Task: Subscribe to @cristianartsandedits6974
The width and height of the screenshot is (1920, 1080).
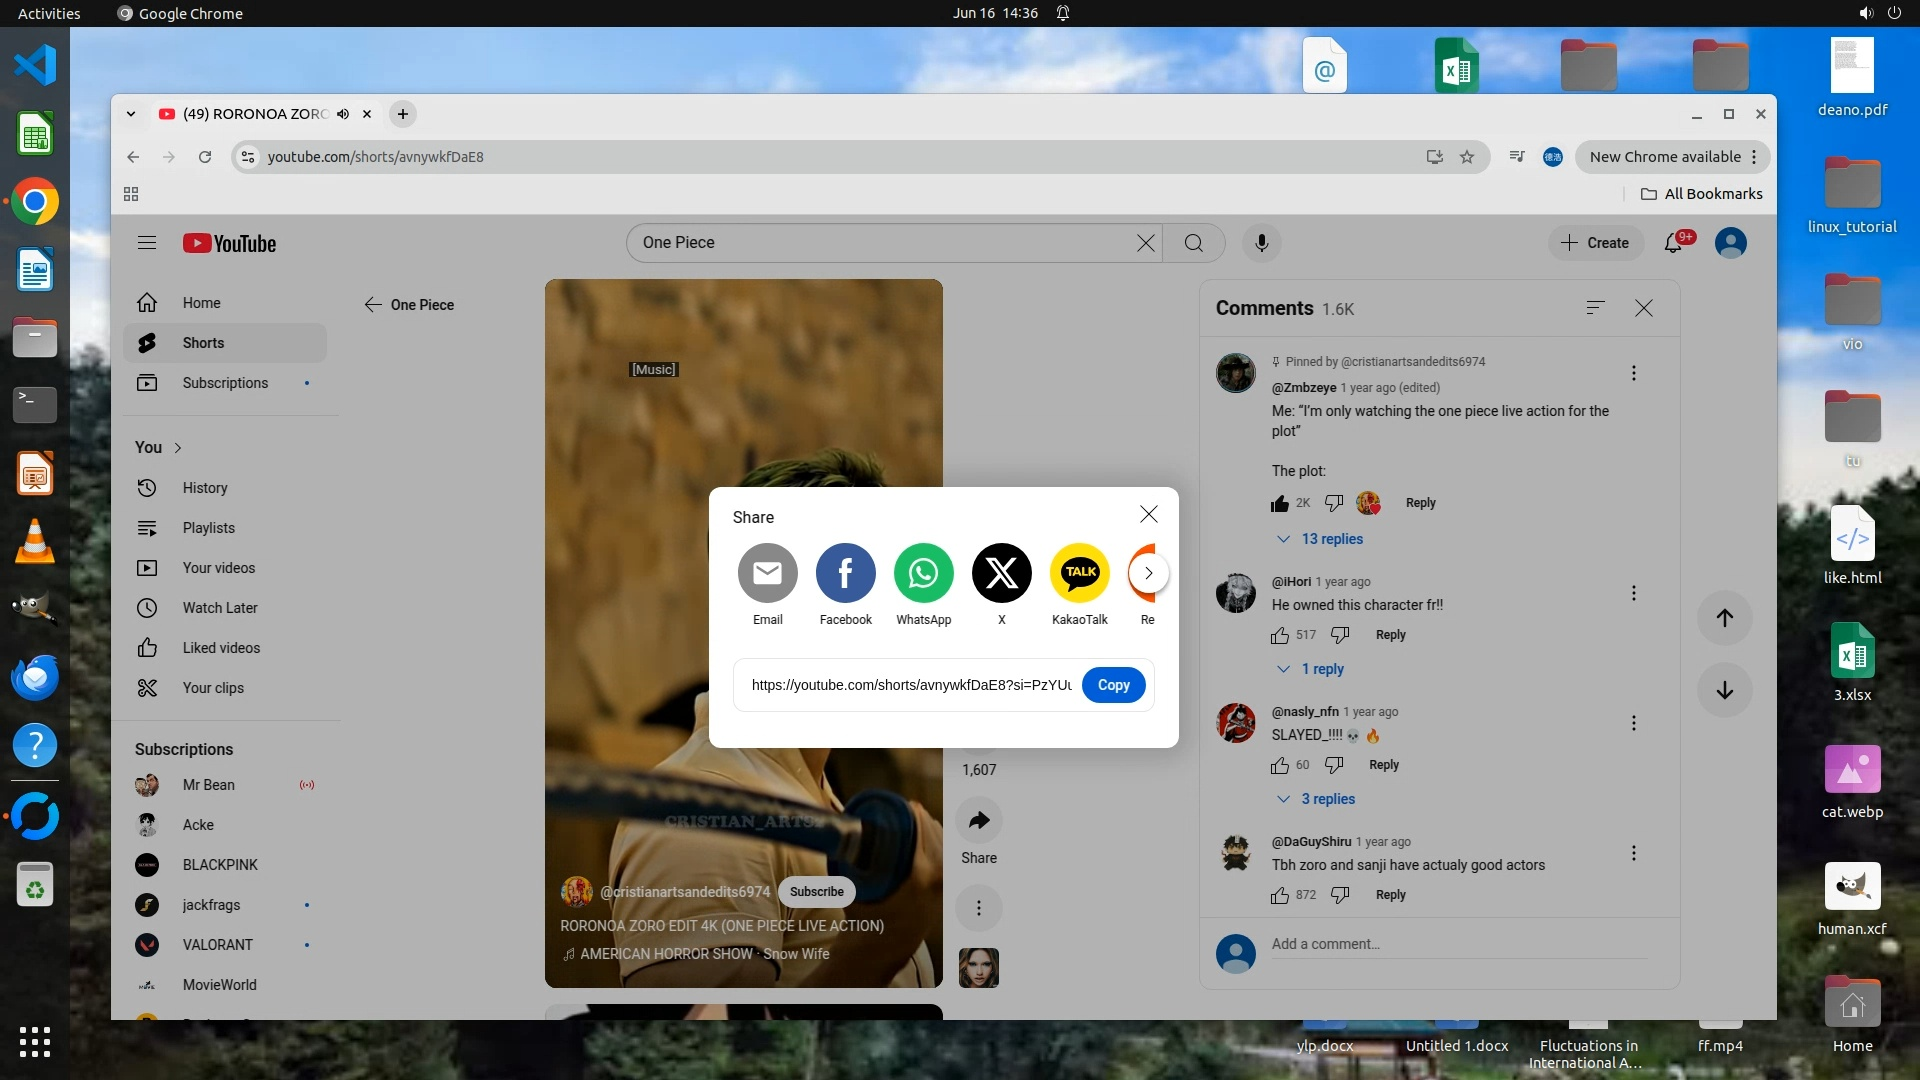Action: coord(816,892)
